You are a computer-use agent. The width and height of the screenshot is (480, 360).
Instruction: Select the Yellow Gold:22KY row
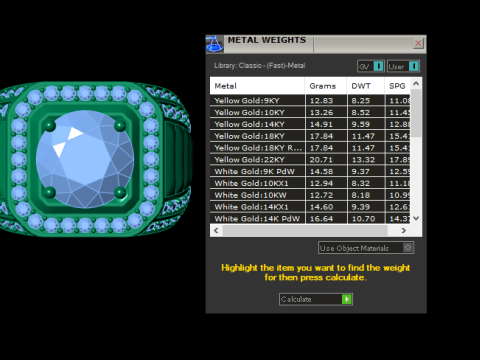point(310,160)
